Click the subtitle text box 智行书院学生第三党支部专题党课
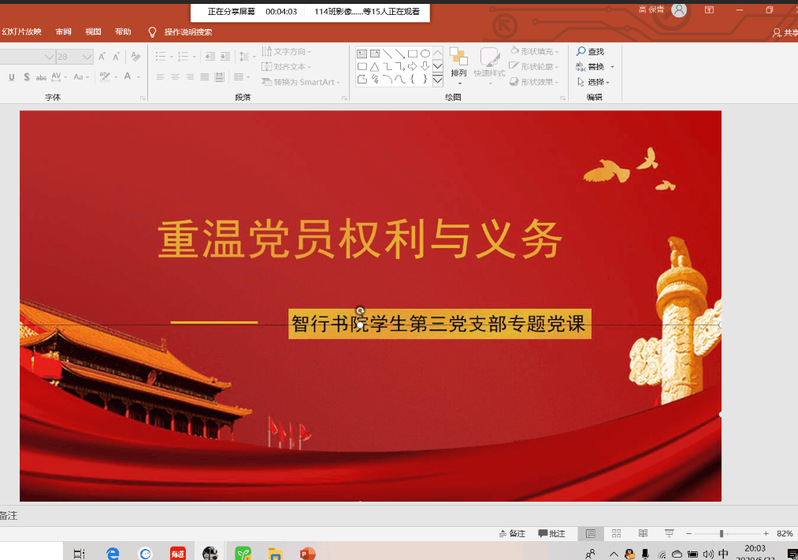Screen dimensions: 798x560 pyautogui.click(x=438, y=324)
